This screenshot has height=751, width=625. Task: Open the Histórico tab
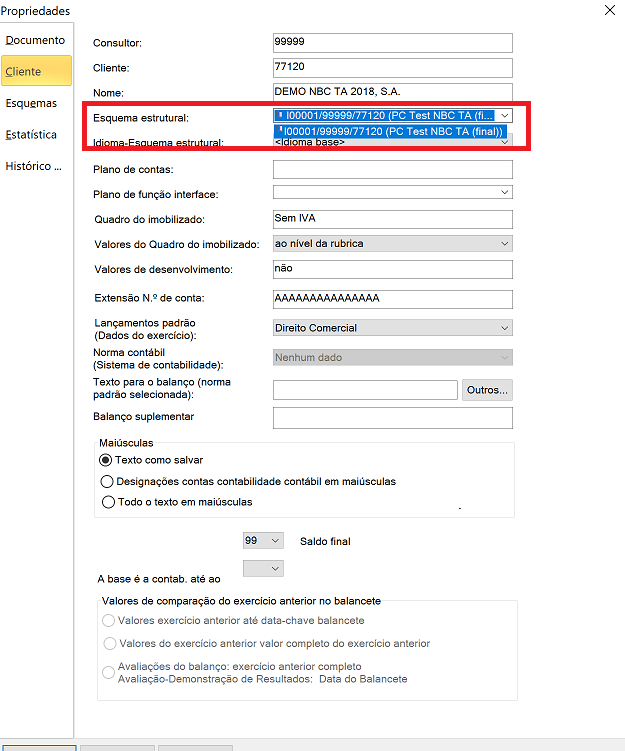coord(34,166)
